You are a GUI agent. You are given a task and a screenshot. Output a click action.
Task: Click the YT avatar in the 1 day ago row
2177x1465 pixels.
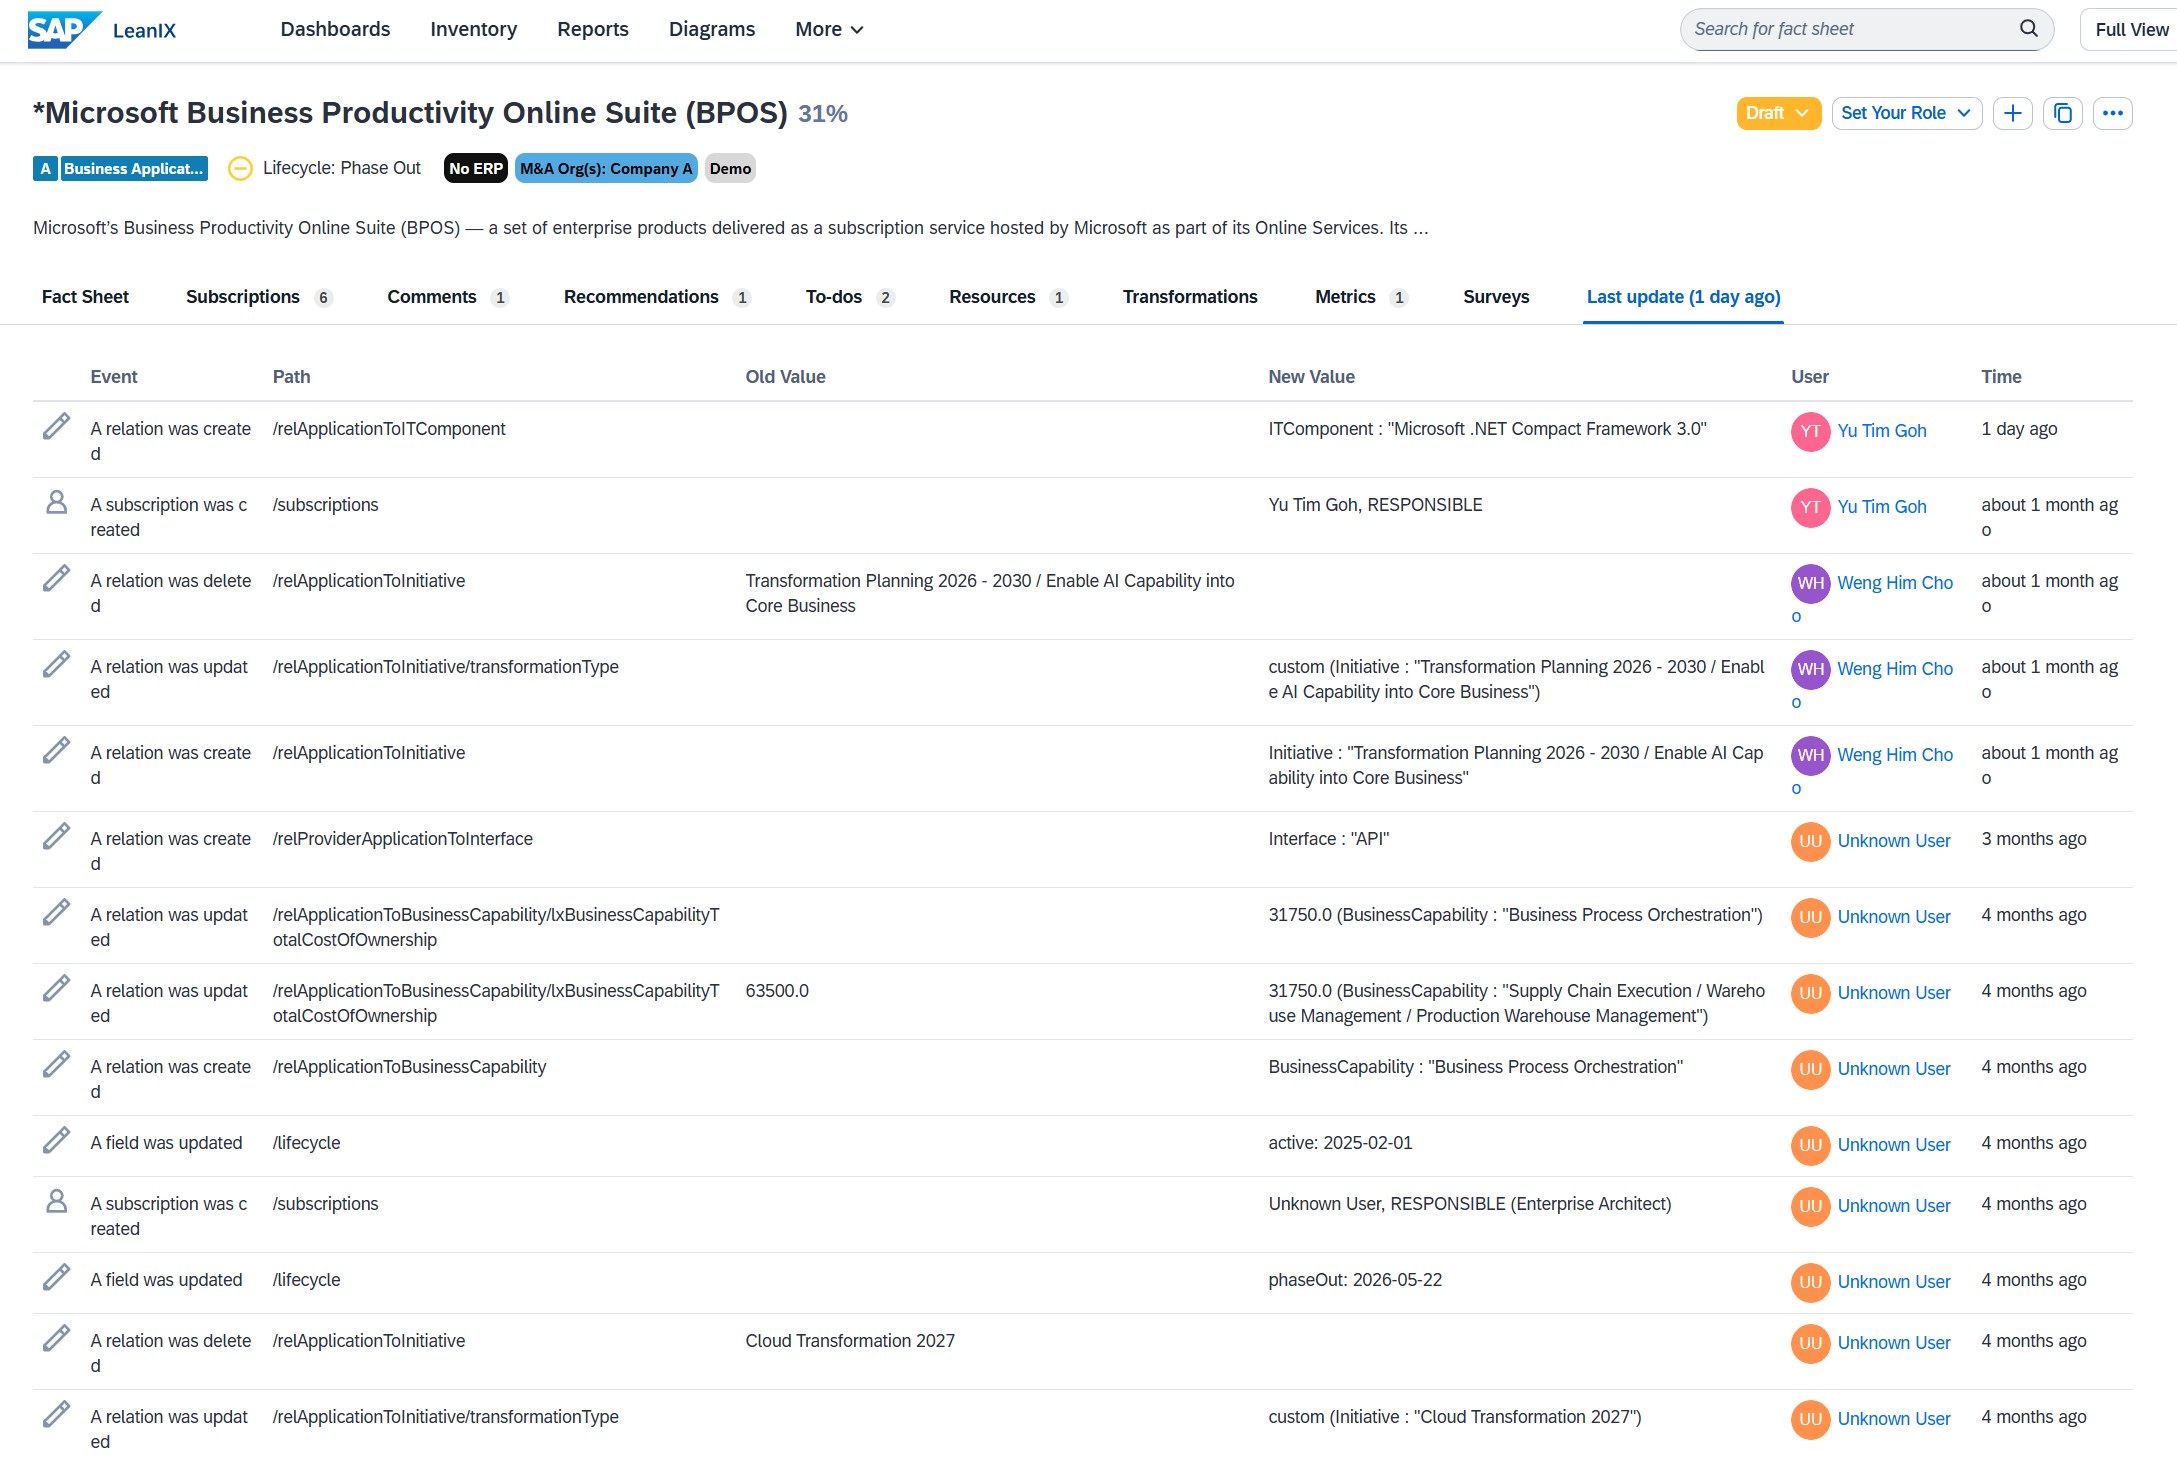tap(1810, 431)
